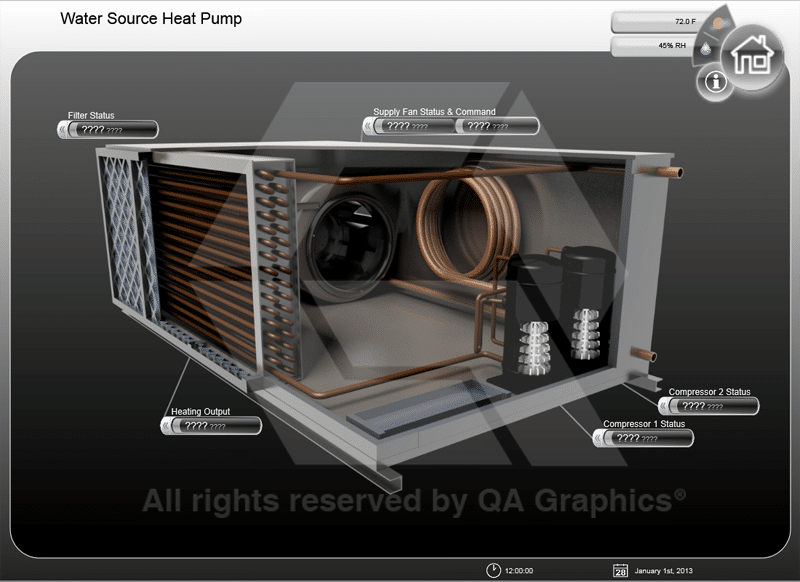Select the Compressor 2 Status label

tap(709, 392)
